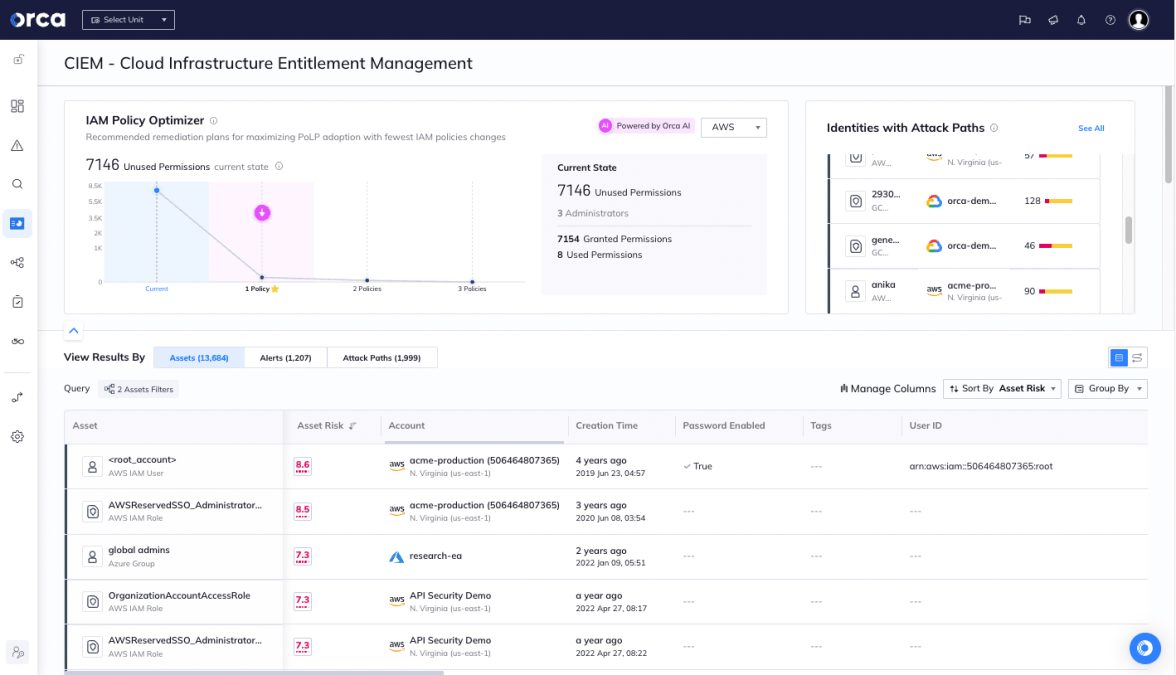The width and height of the screenshot is (1176, 675).
Task: Select the 2 Policies point on chart
Action: (367, 280)
